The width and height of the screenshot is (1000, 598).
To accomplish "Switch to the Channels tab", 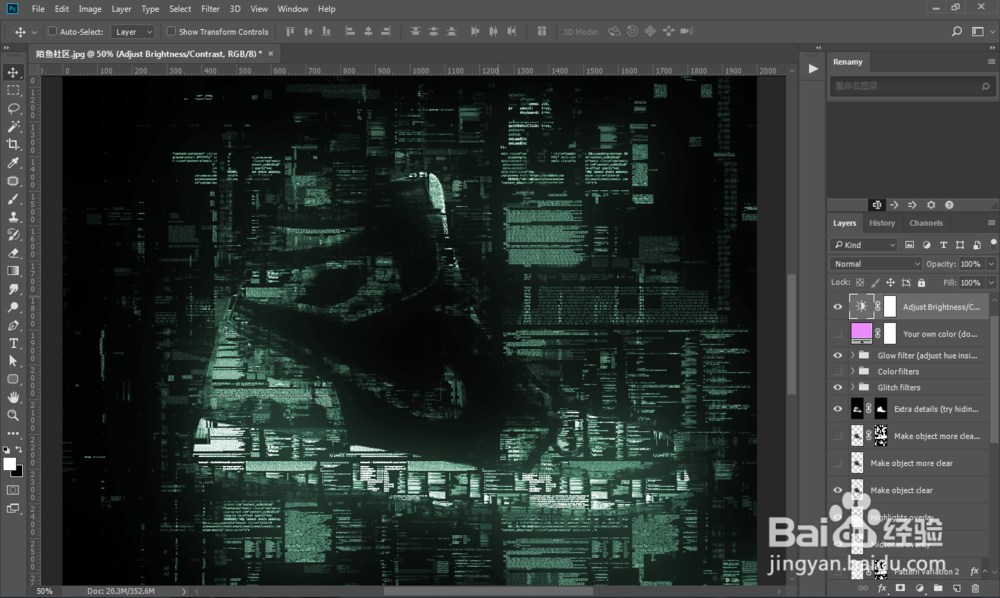I will pyautogui.click(x=926, y=223).
